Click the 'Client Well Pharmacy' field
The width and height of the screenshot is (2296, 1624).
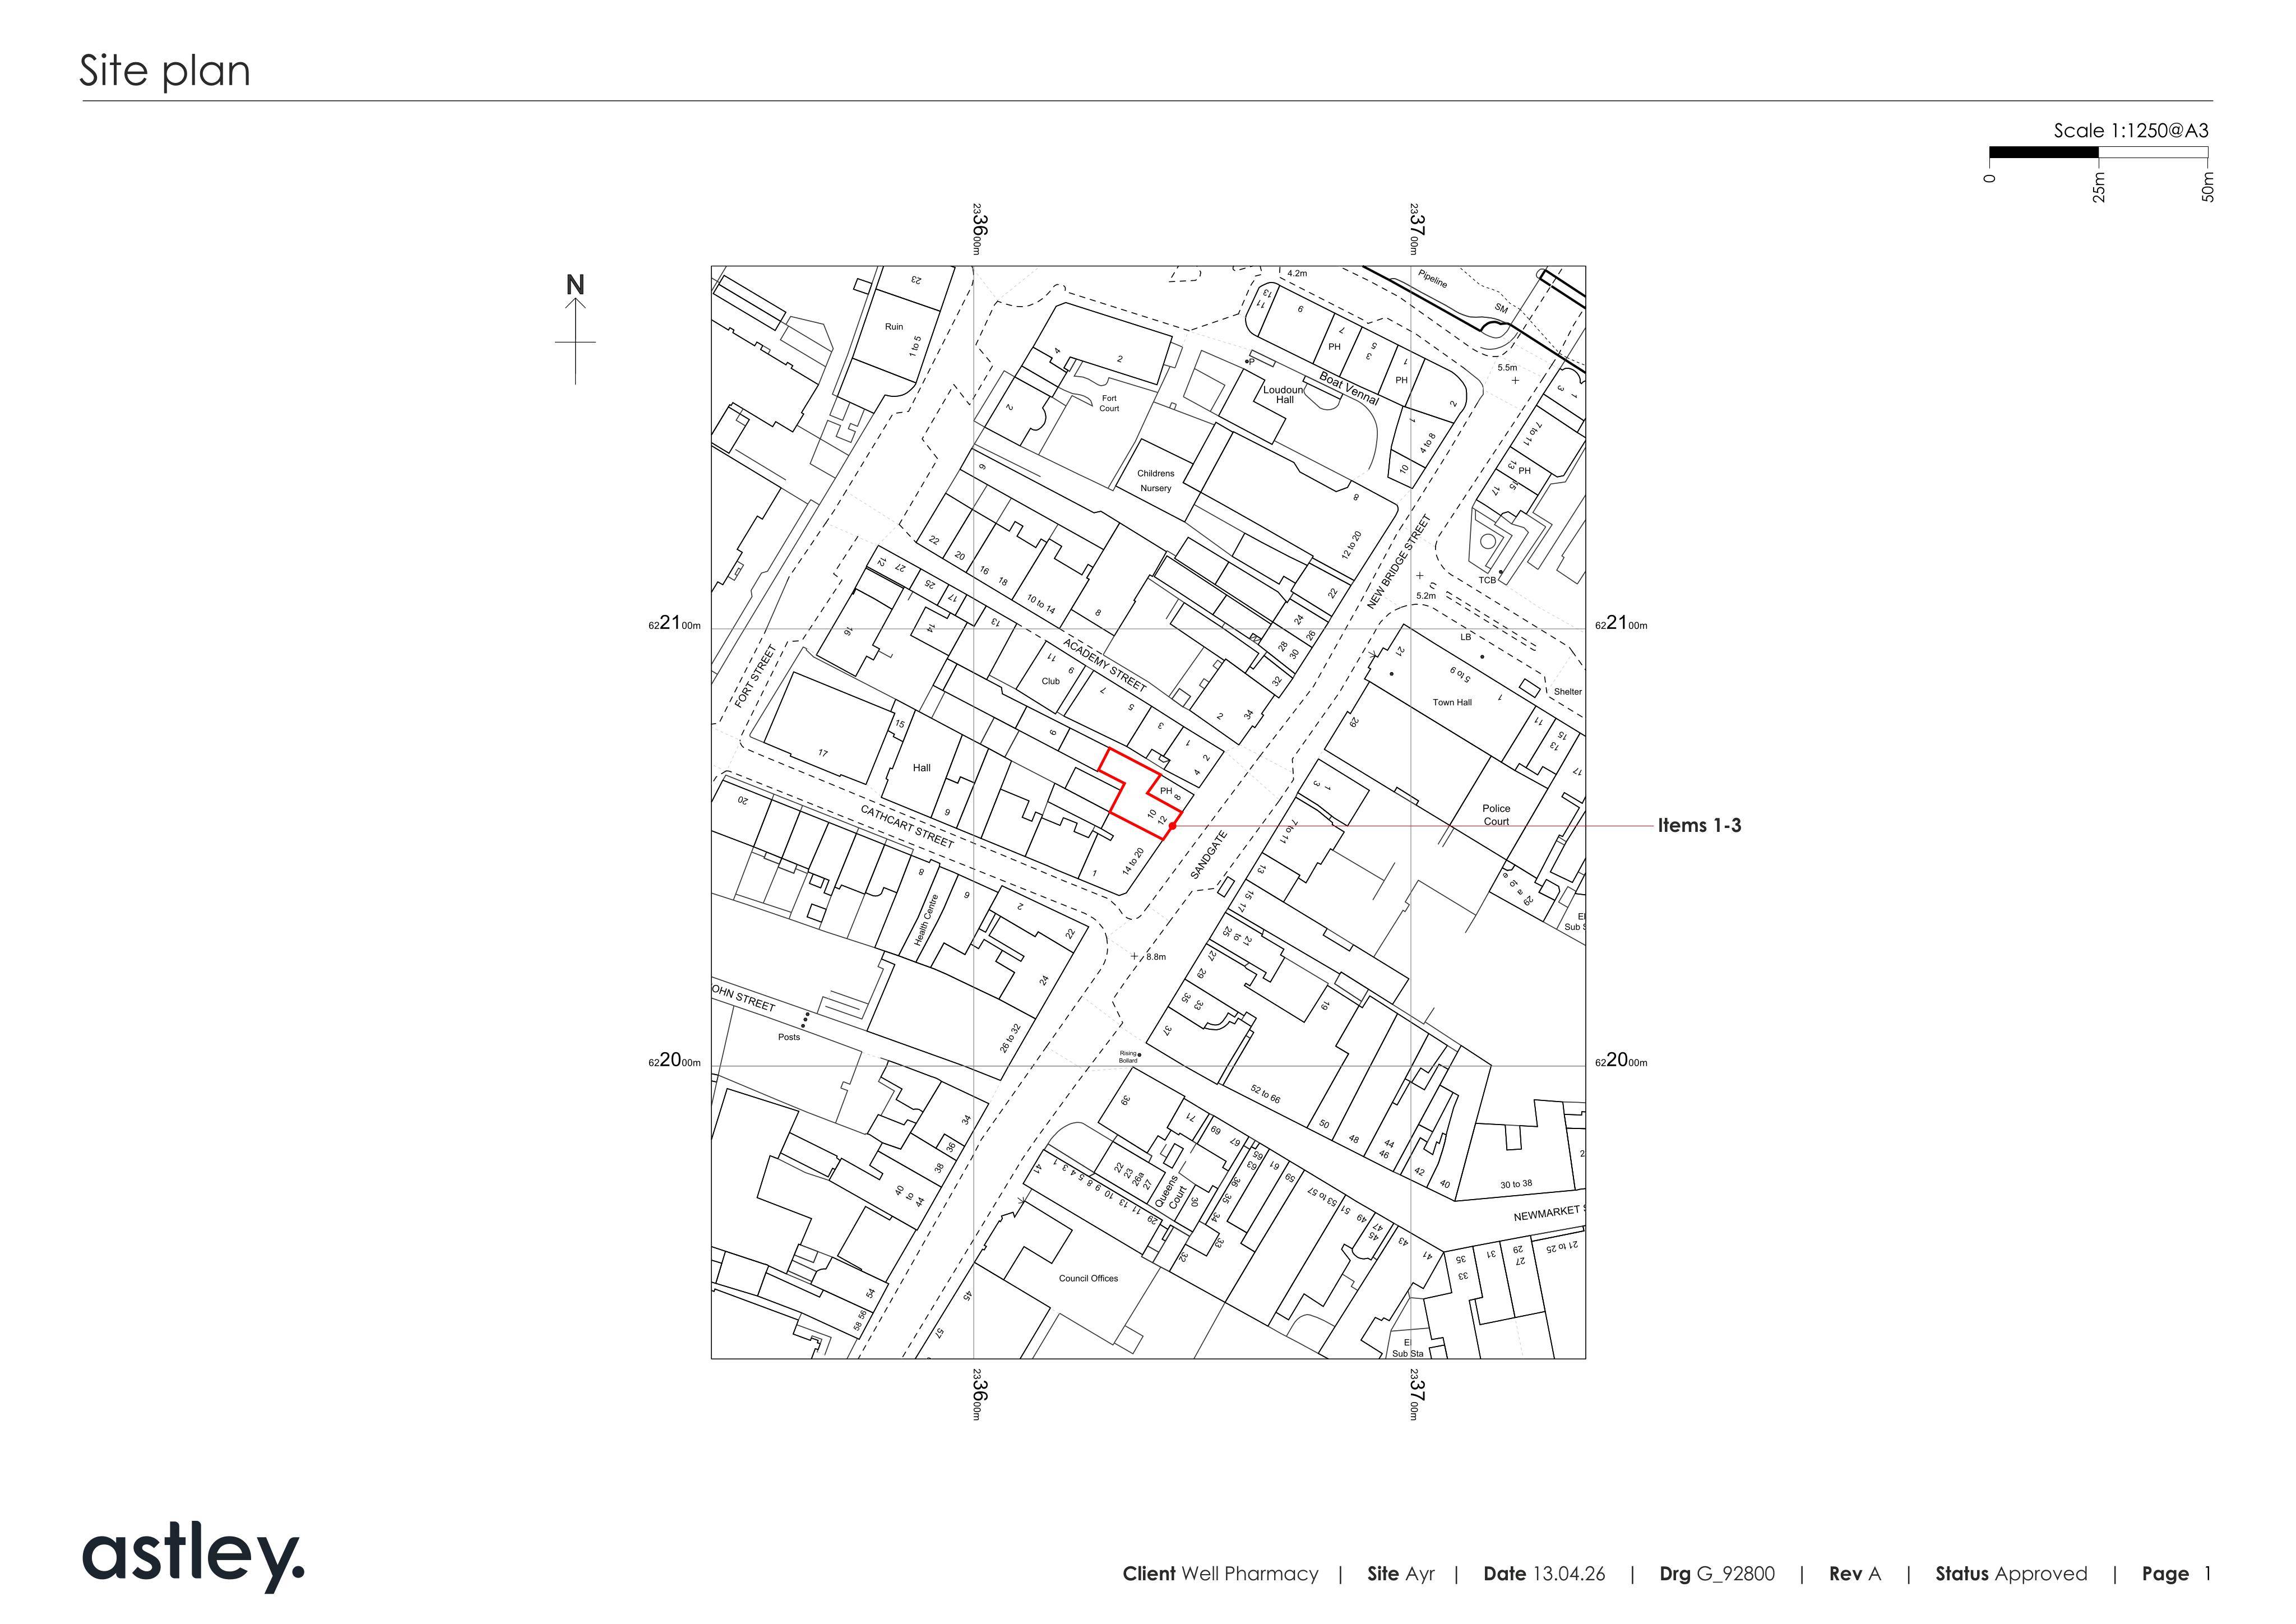point(1220,1574)
